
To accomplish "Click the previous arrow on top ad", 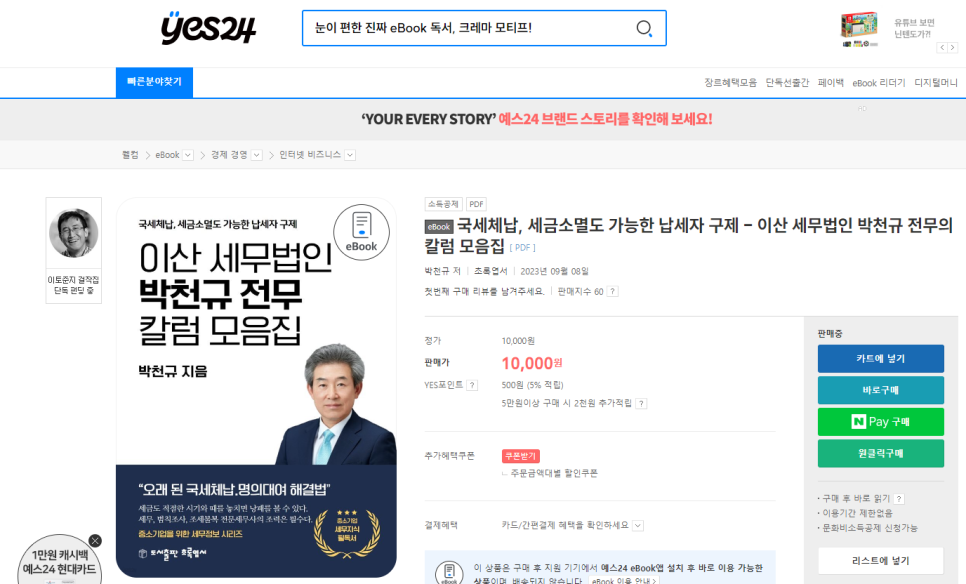I will [x=942, y=47].
